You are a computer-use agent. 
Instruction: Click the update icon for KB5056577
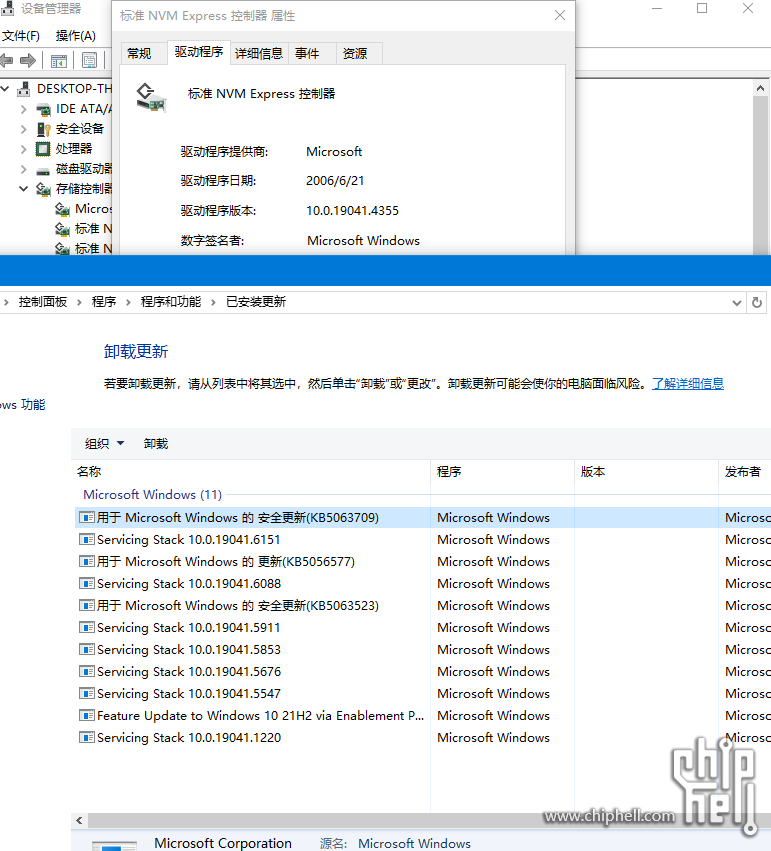(x=86, y=561)
